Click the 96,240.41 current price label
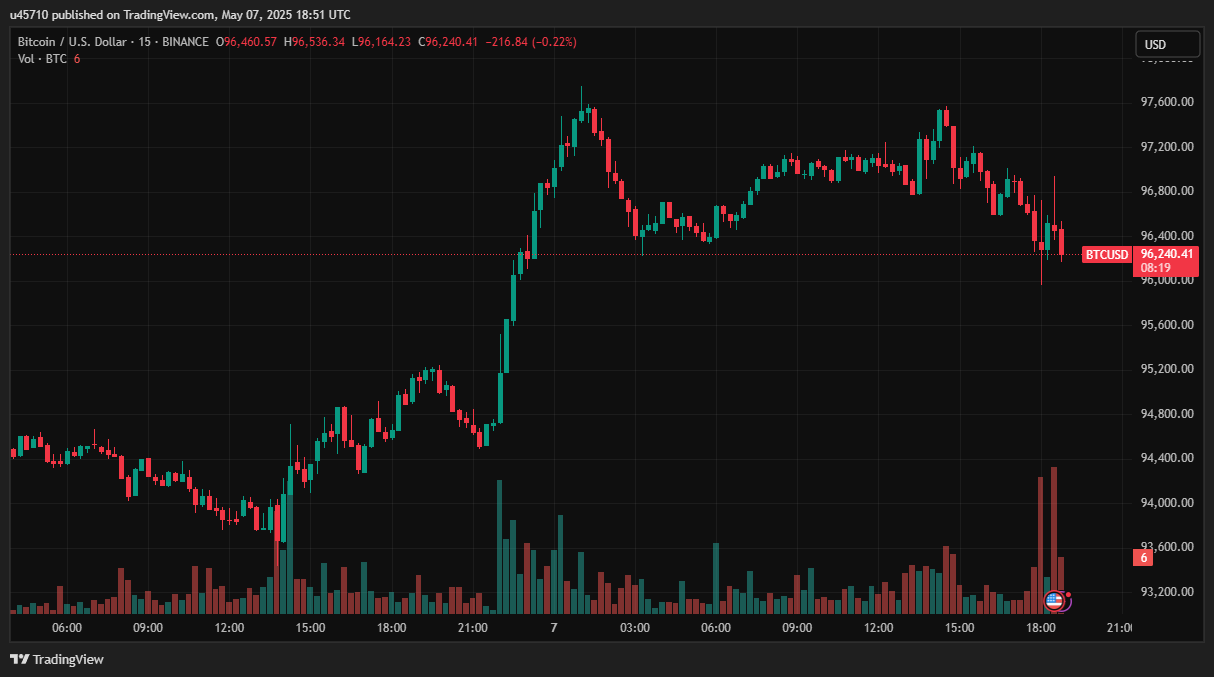Screen dimensions: 1214x677 pos(1167,254)
